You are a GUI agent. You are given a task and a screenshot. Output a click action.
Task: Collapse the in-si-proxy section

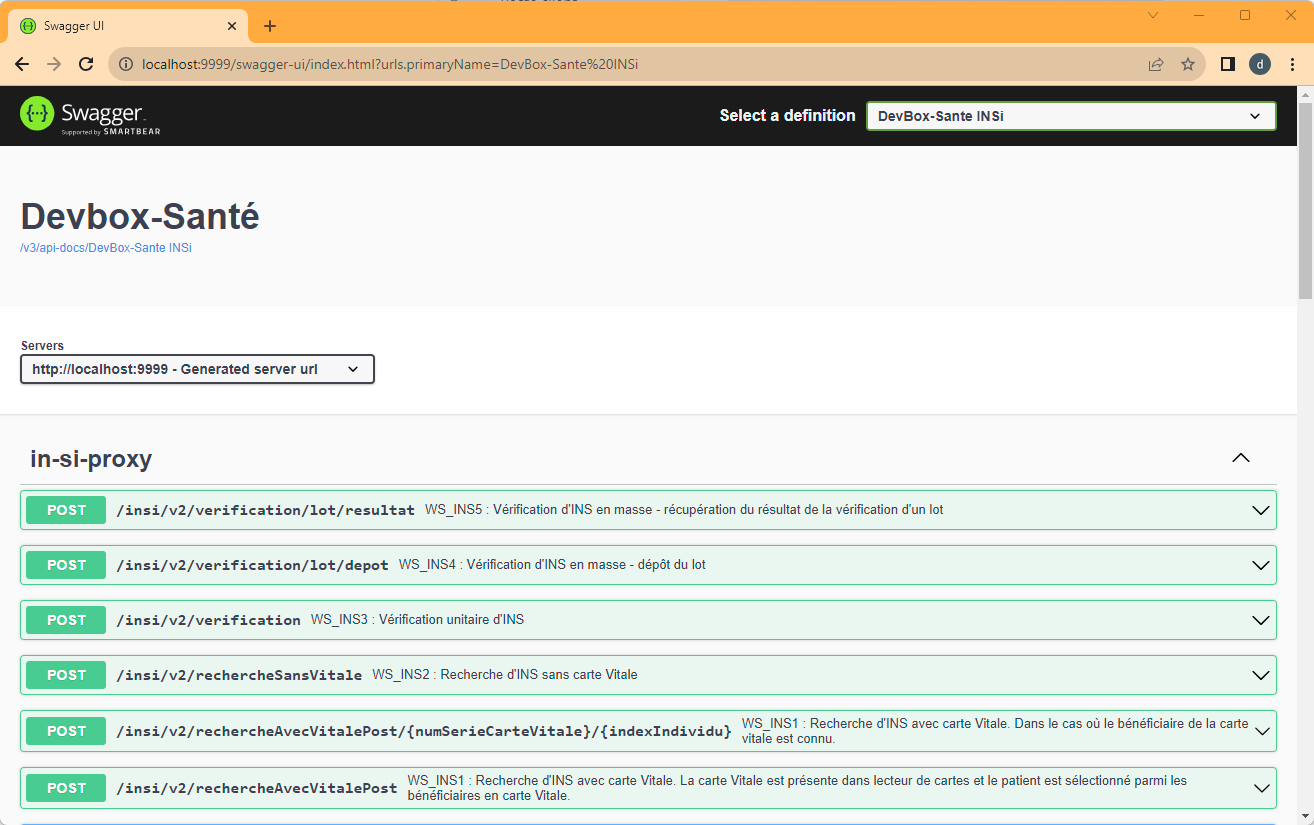point(1241,458)
